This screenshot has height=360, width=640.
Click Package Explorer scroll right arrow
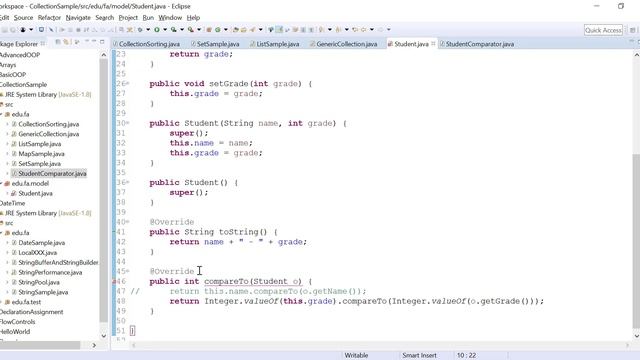94,345
